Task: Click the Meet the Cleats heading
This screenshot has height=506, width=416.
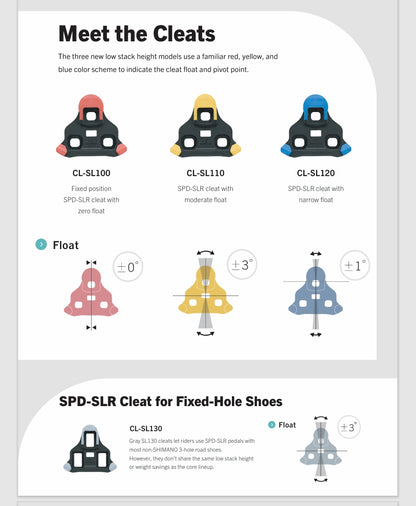Action: point(137,34)
